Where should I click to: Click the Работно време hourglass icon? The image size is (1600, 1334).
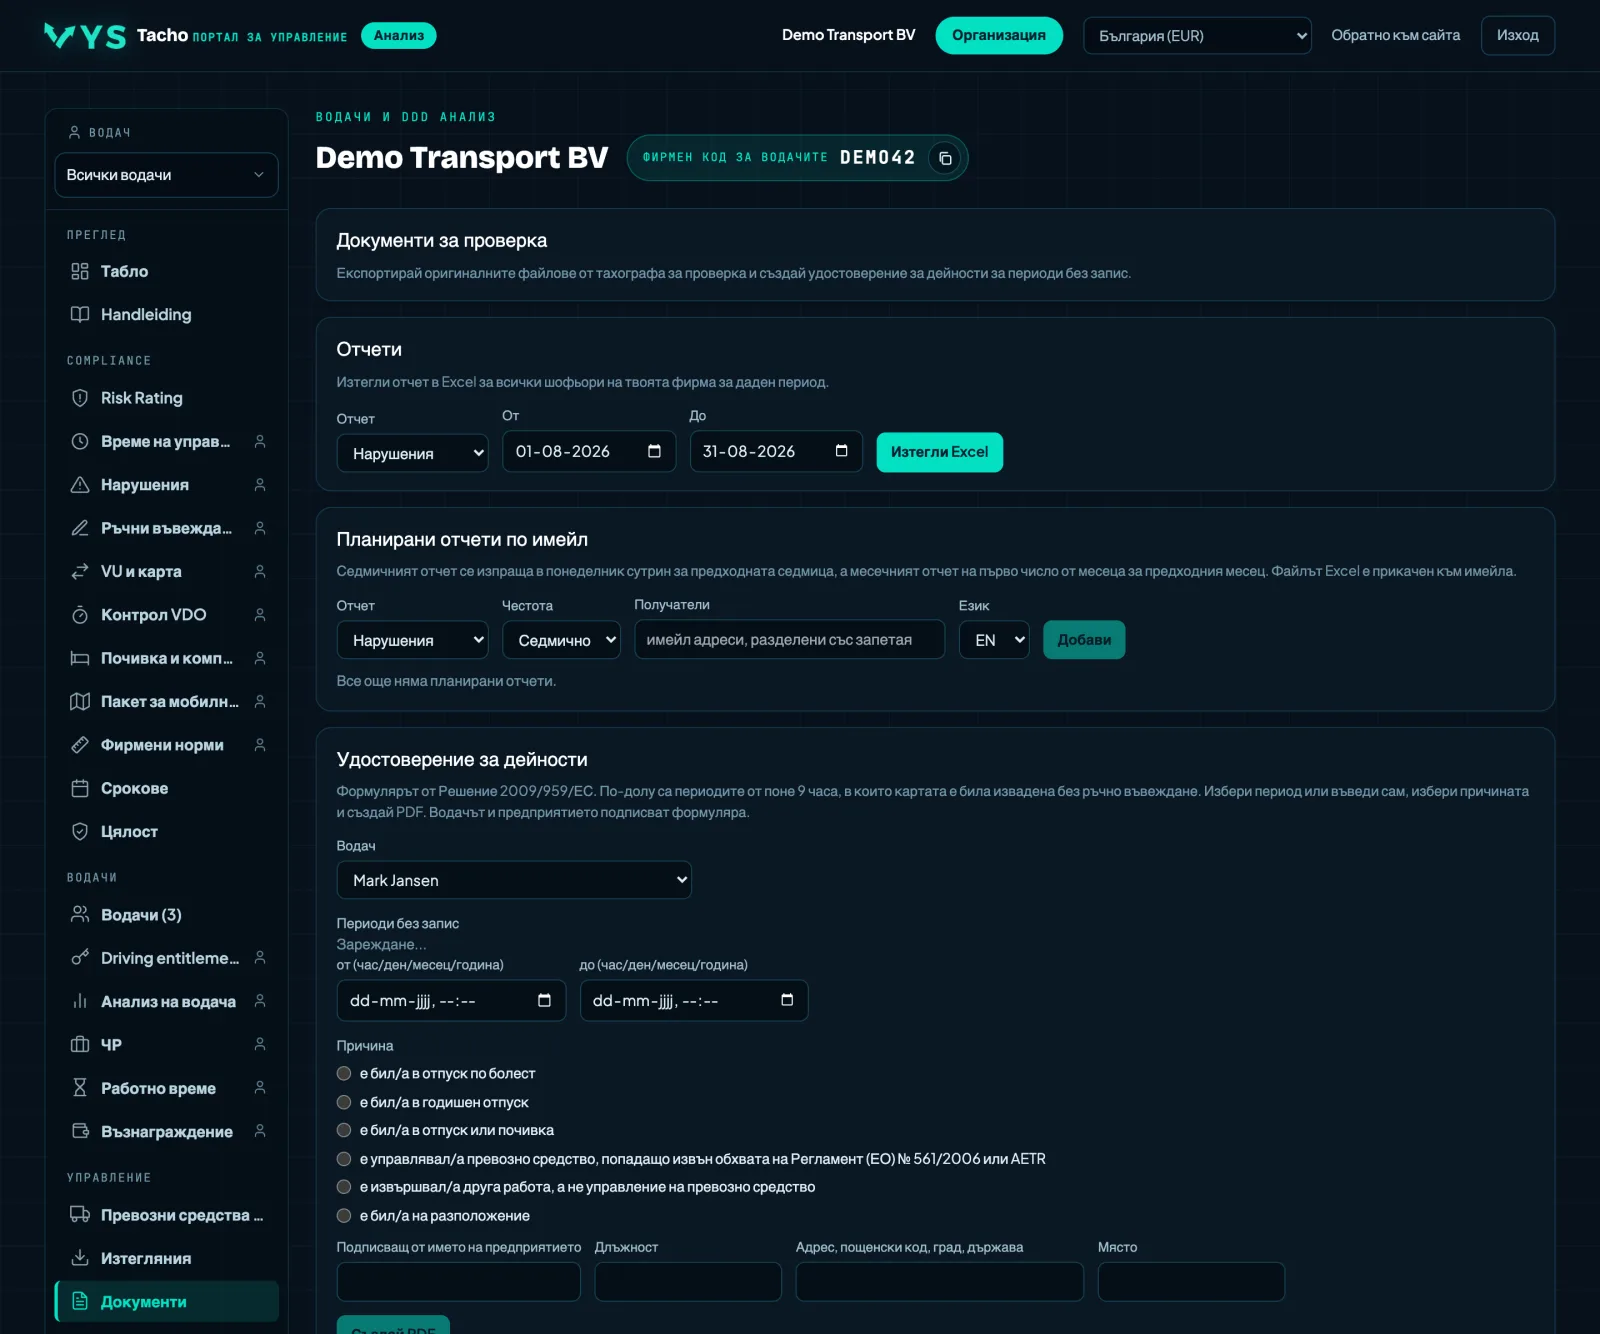click(80, 1088)
